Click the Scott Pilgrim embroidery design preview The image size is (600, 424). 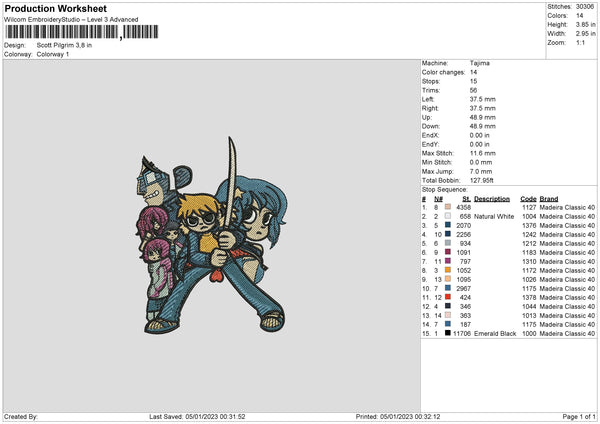[x=212, y=235]
